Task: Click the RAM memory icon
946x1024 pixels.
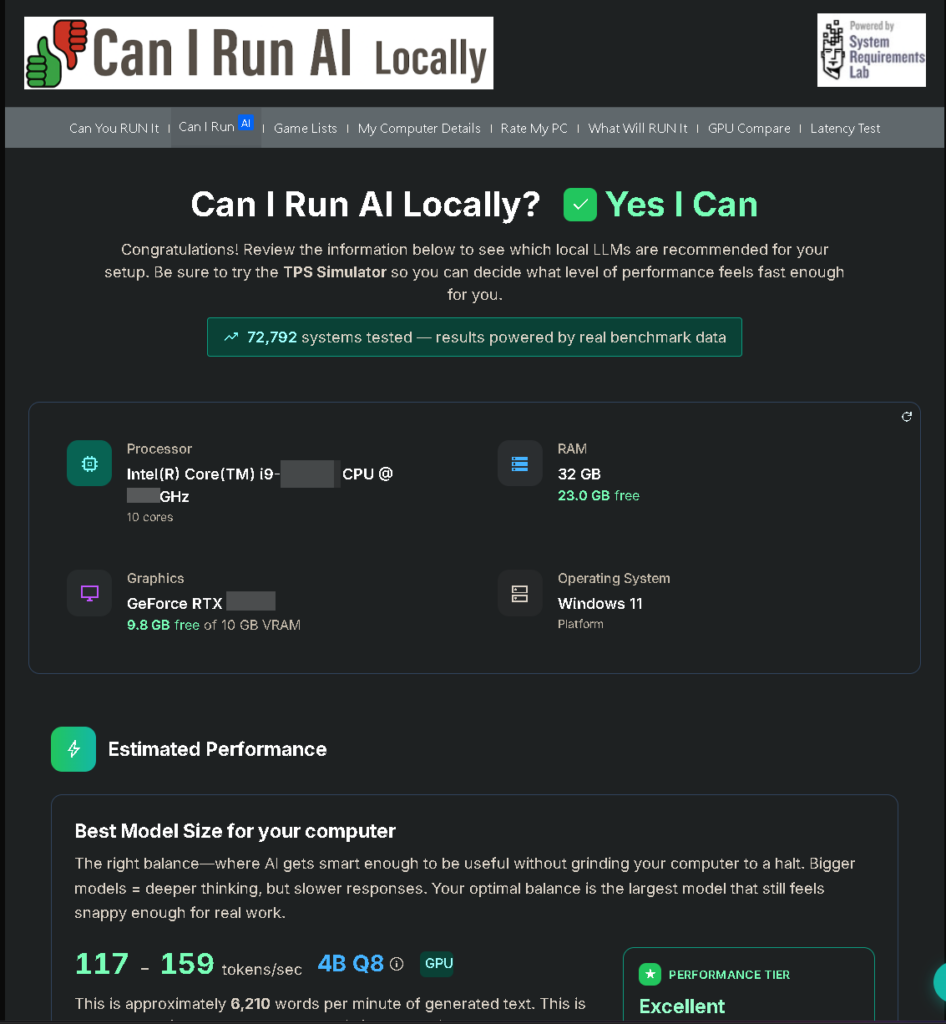Action: click(519, 464)
